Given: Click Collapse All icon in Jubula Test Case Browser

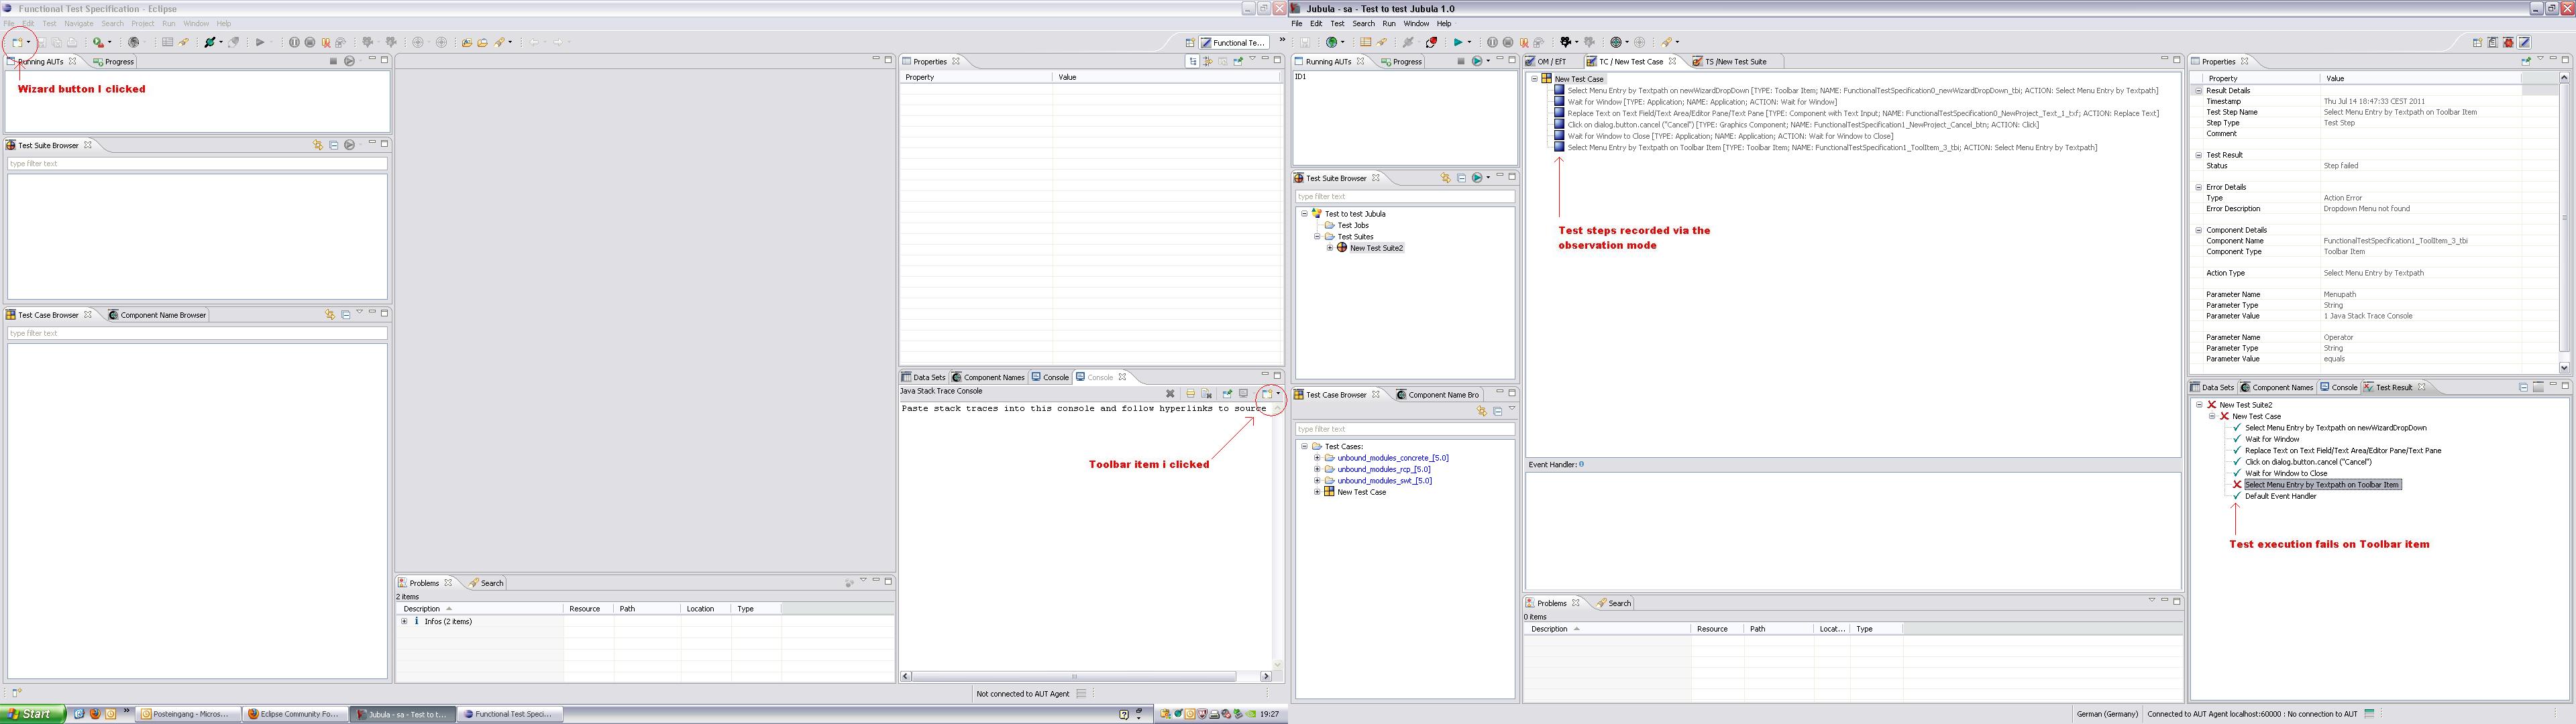Looking at the screenshot, I should pyautogui.click(x=1497, y=411).
